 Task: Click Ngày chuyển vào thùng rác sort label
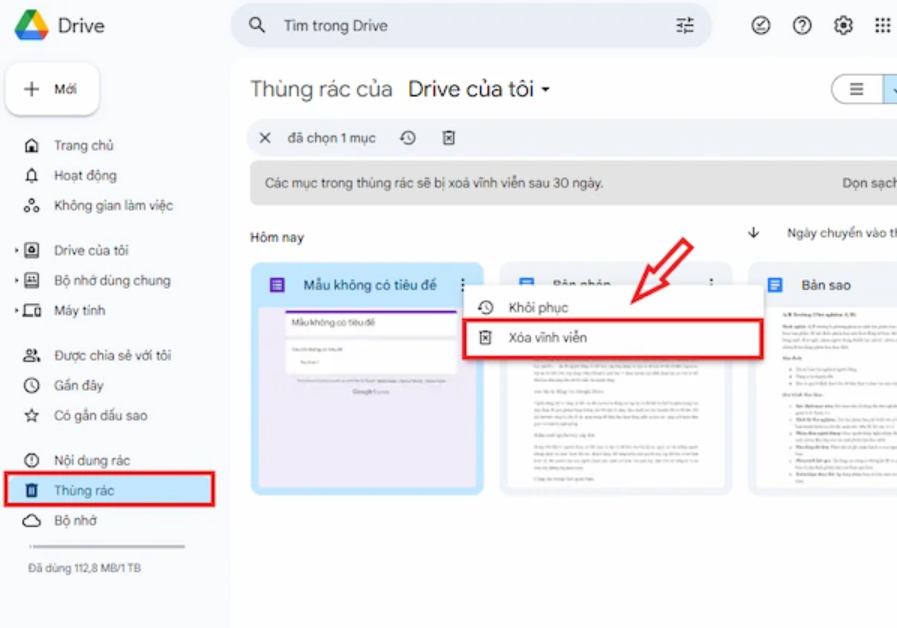pyautogui.click(x=842, y=233)
